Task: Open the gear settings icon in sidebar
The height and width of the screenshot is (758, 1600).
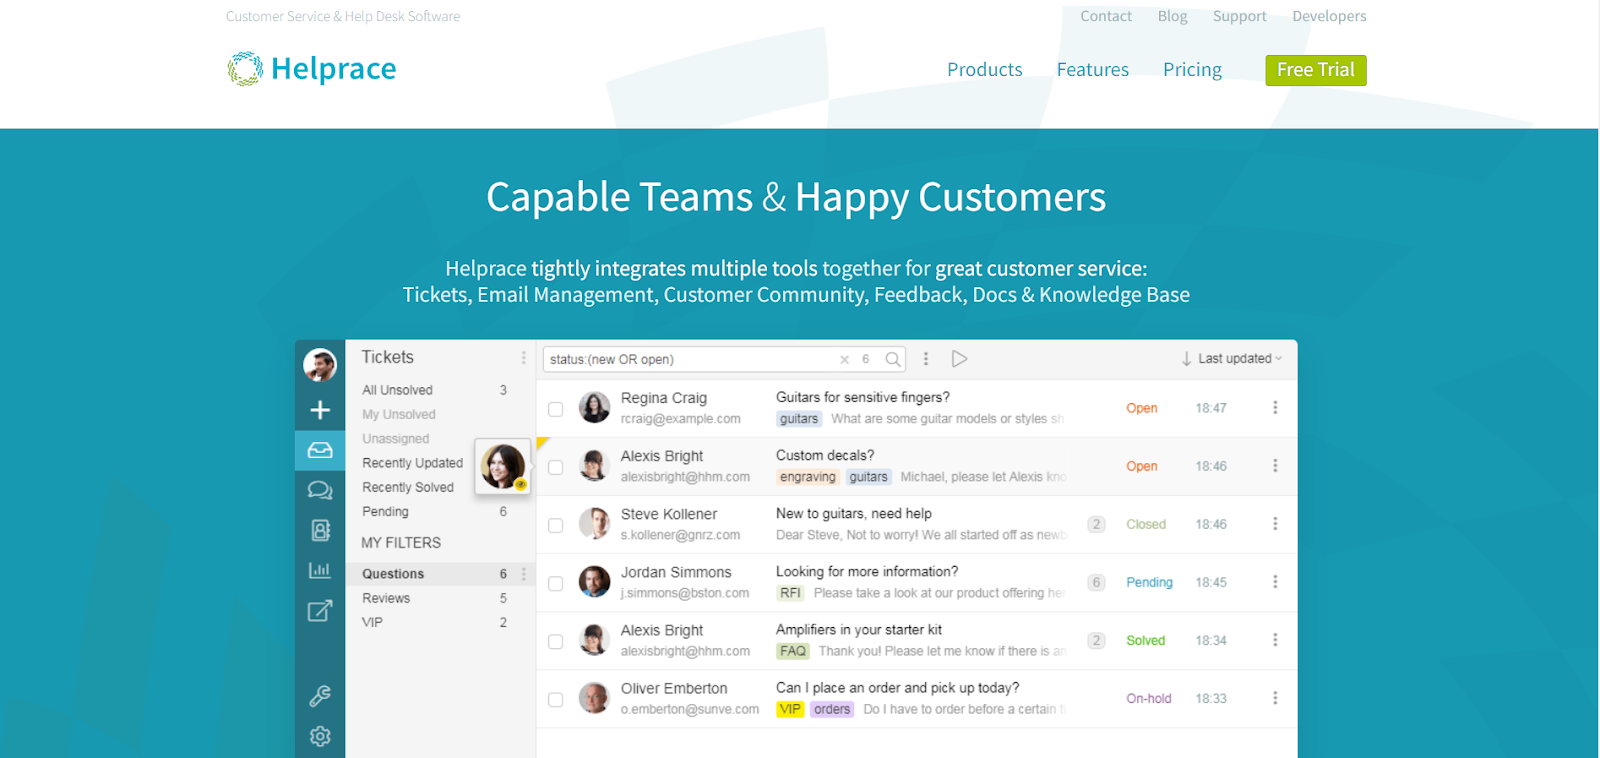Action: [320, 736]
